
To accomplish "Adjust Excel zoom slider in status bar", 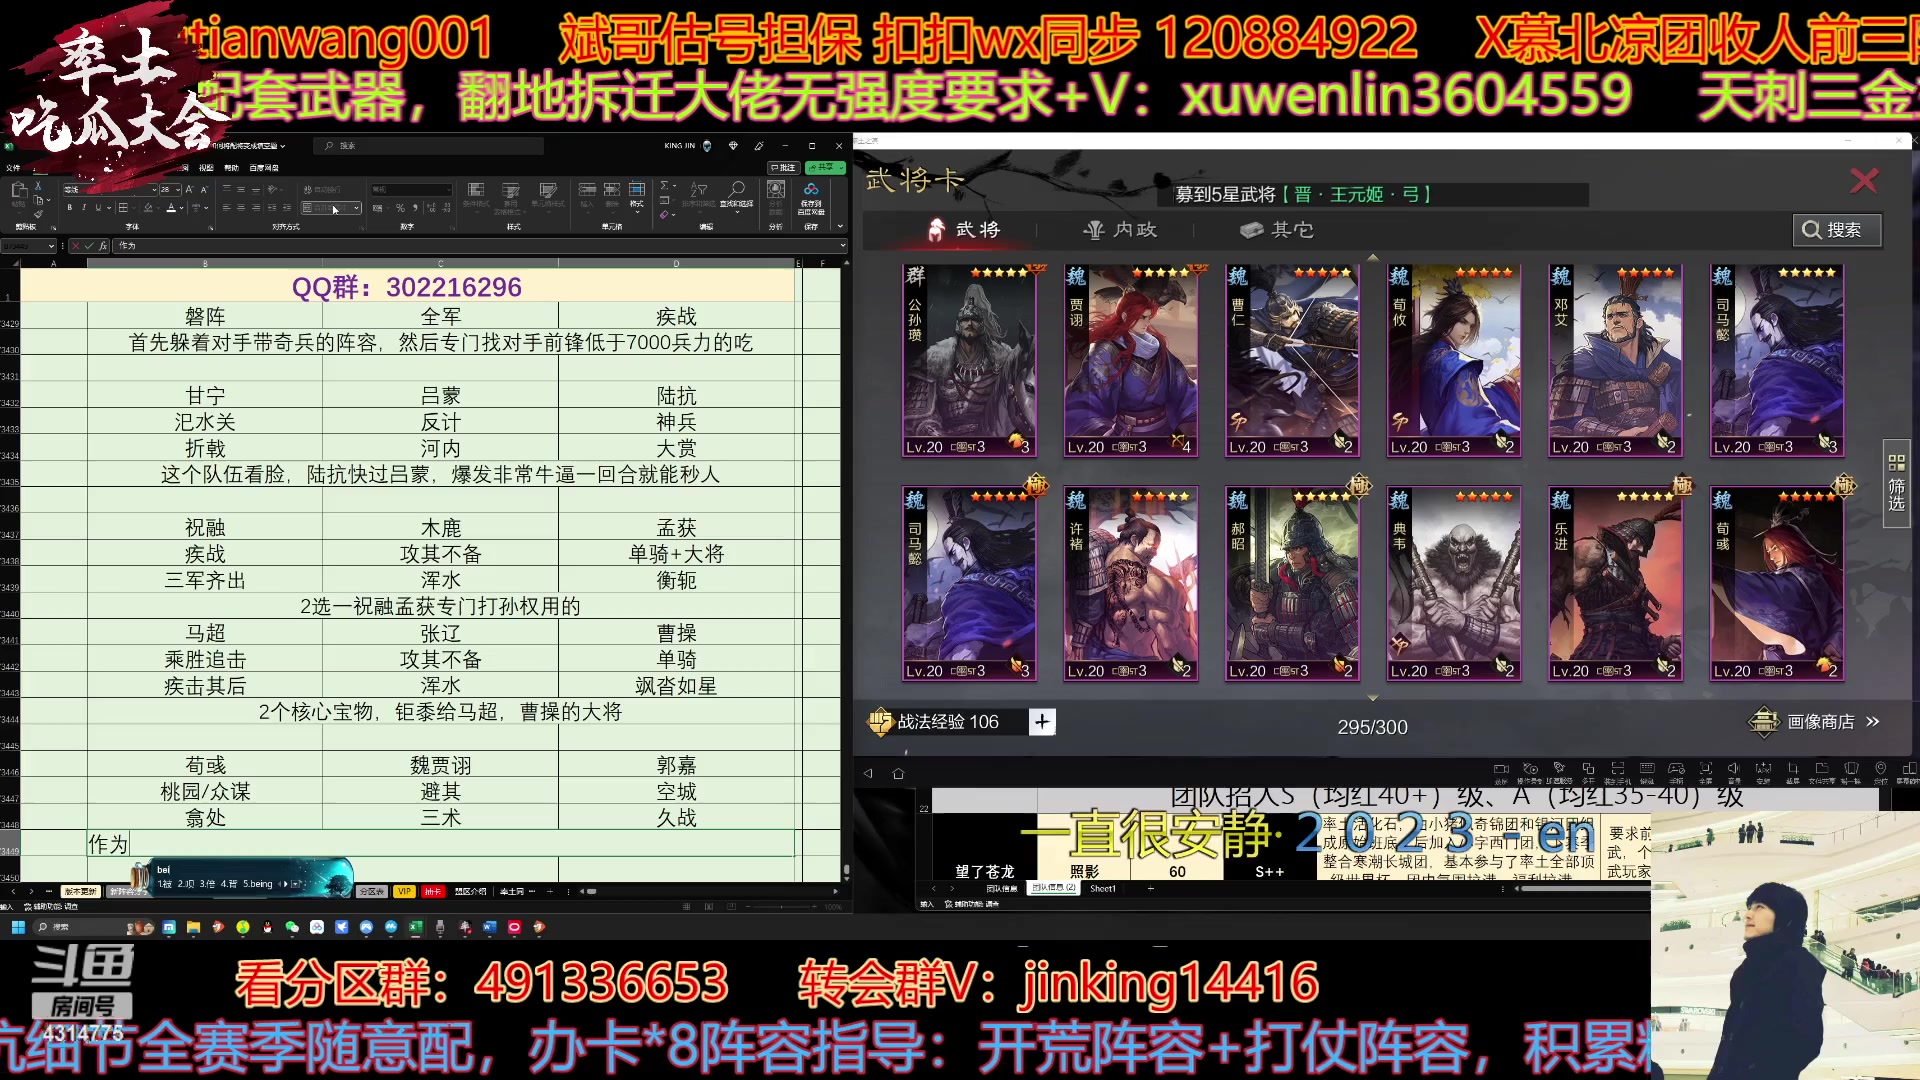I will [780, 906].
